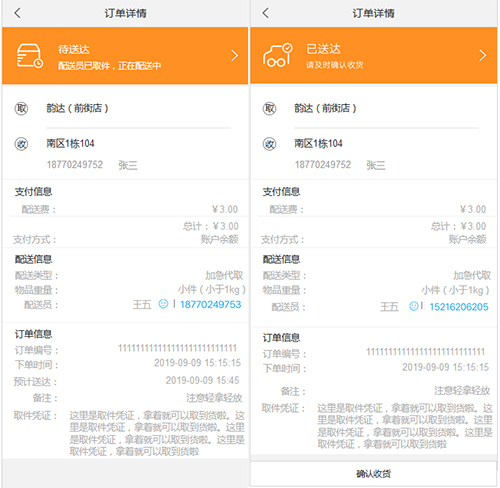
Task: Tap left recipient 收 circle icon
Action: [21, 144]
